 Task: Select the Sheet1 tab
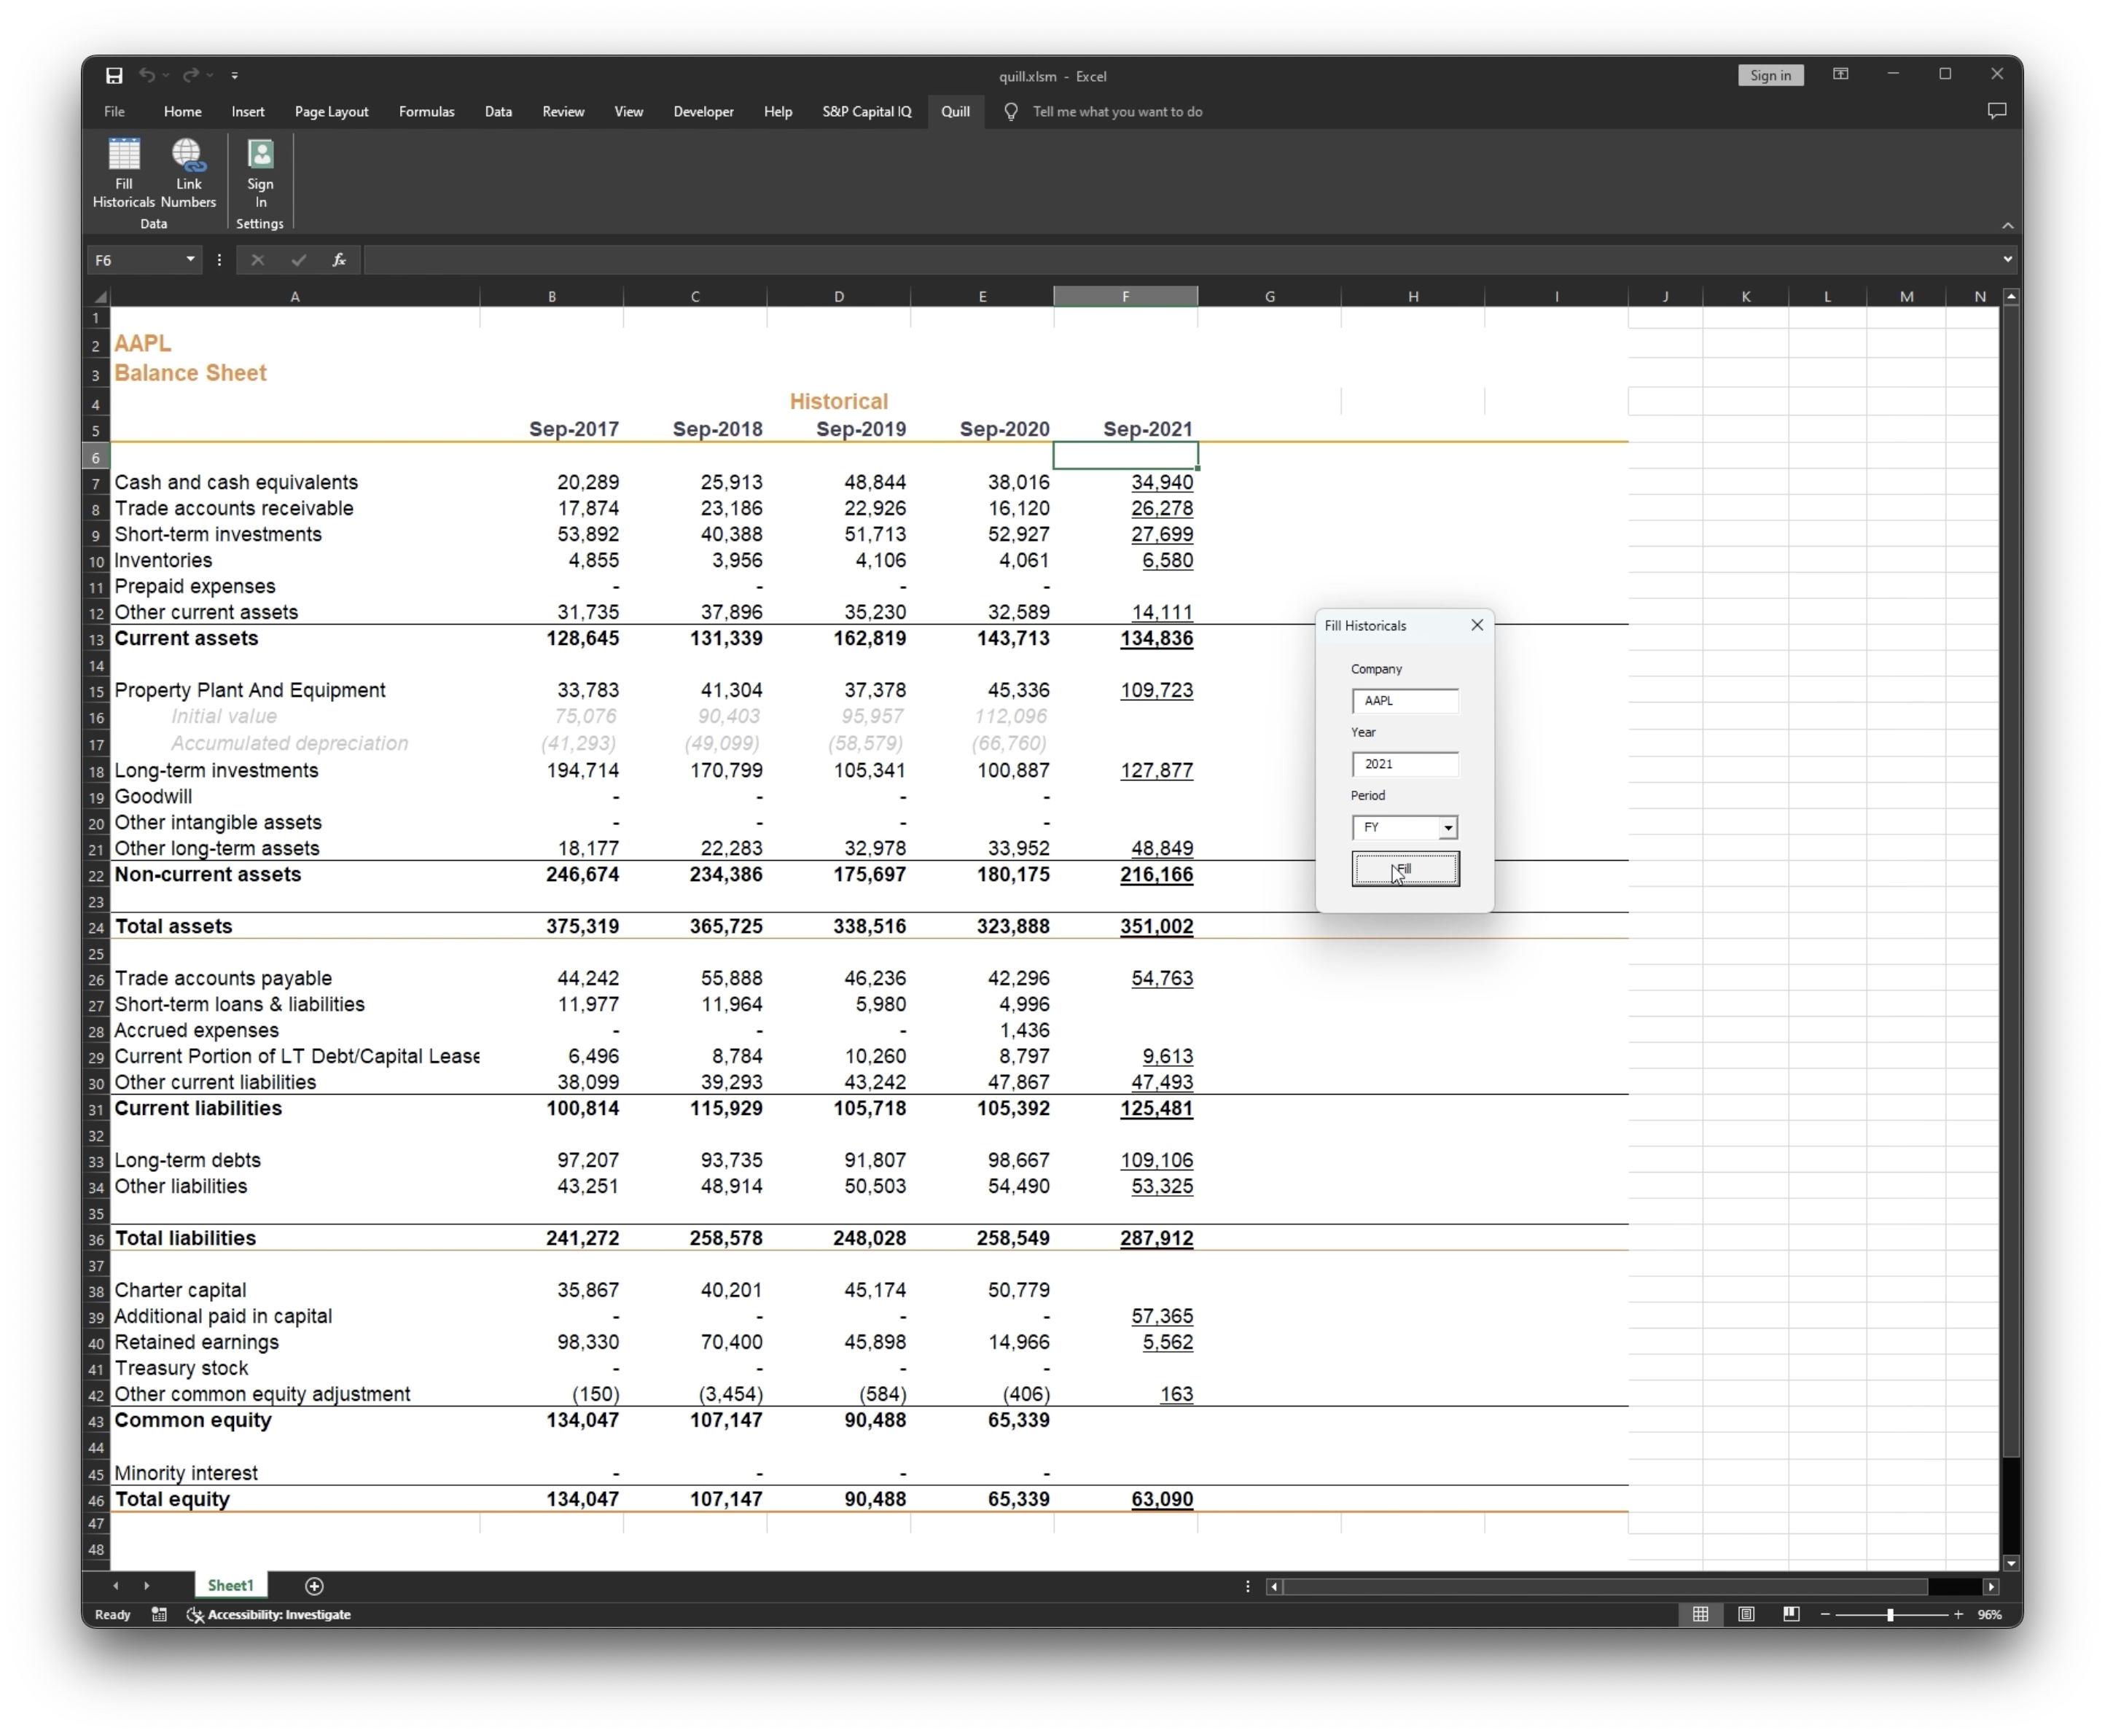pos(230,1586)
